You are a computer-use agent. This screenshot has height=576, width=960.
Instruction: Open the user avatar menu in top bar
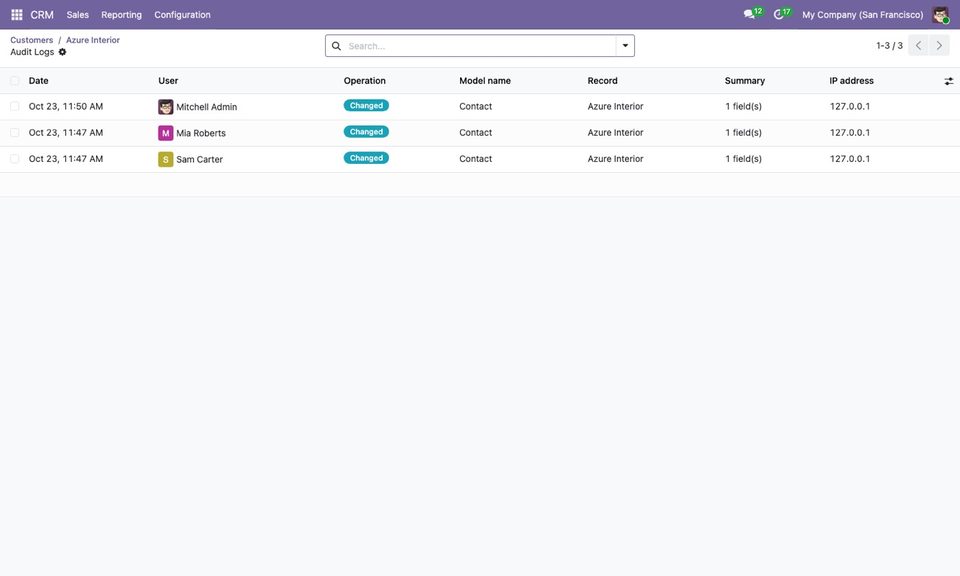[940, 15]
